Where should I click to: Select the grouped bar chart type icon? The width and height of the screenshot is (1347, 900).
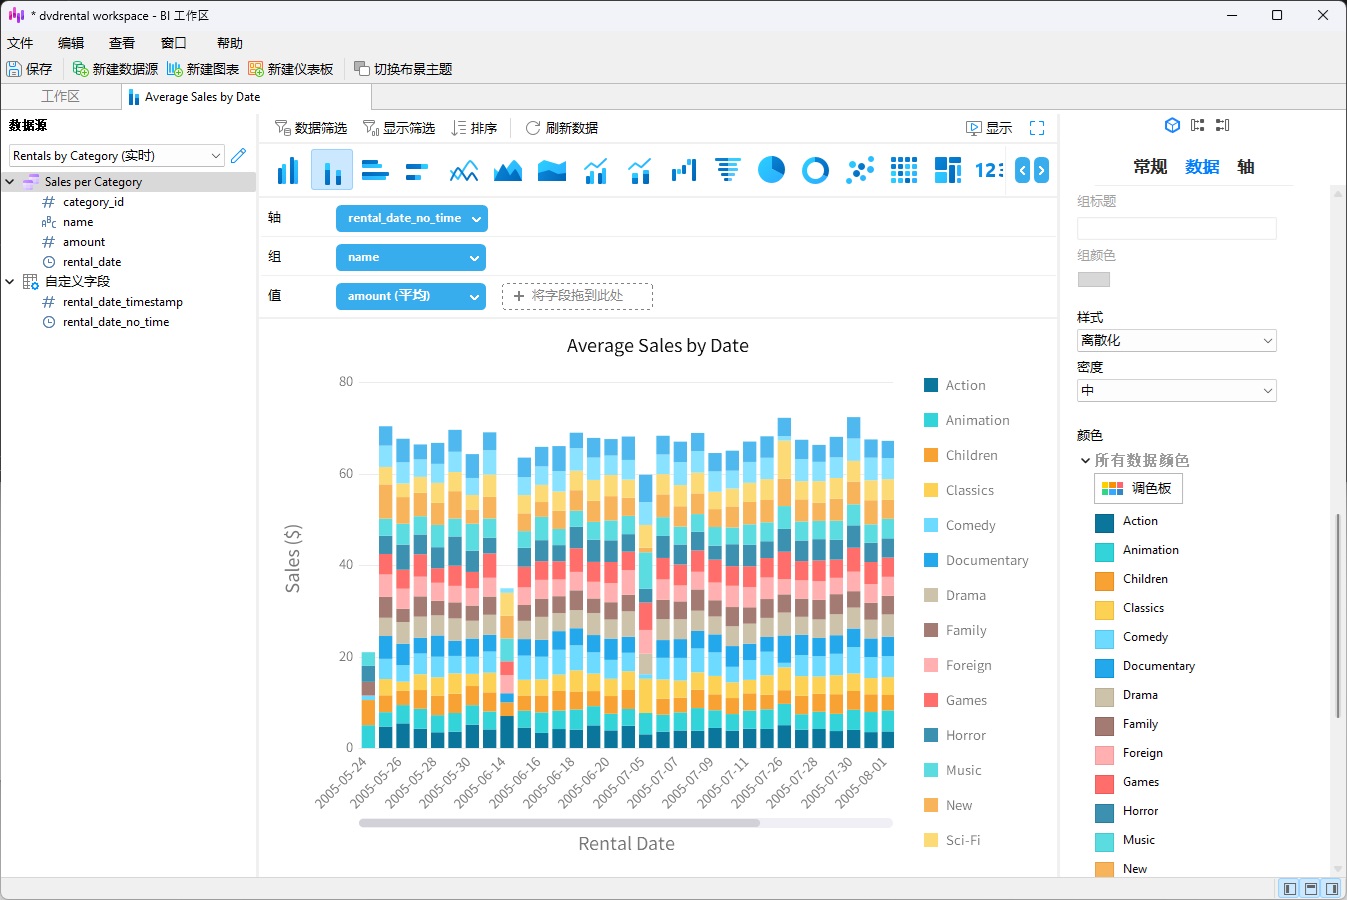[x=287, y=170]
